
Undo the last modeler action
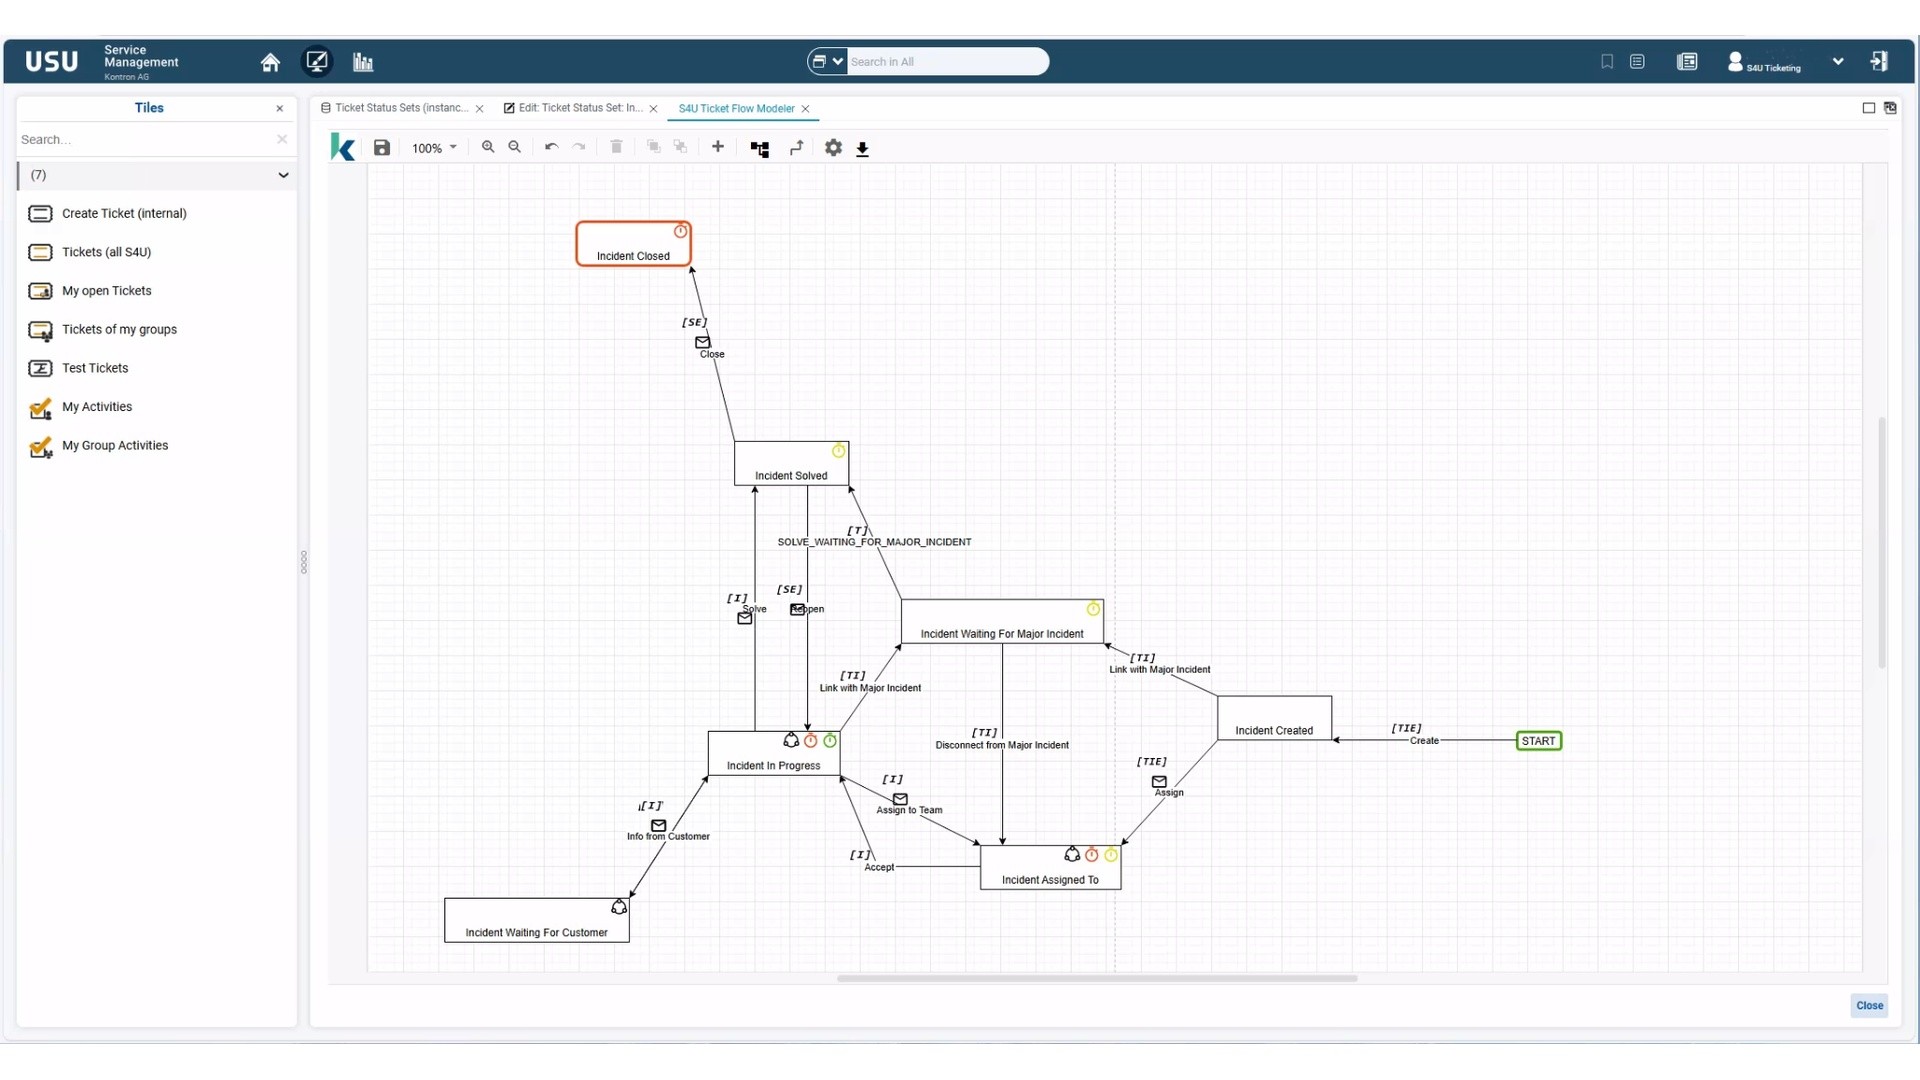coord(551,147)
